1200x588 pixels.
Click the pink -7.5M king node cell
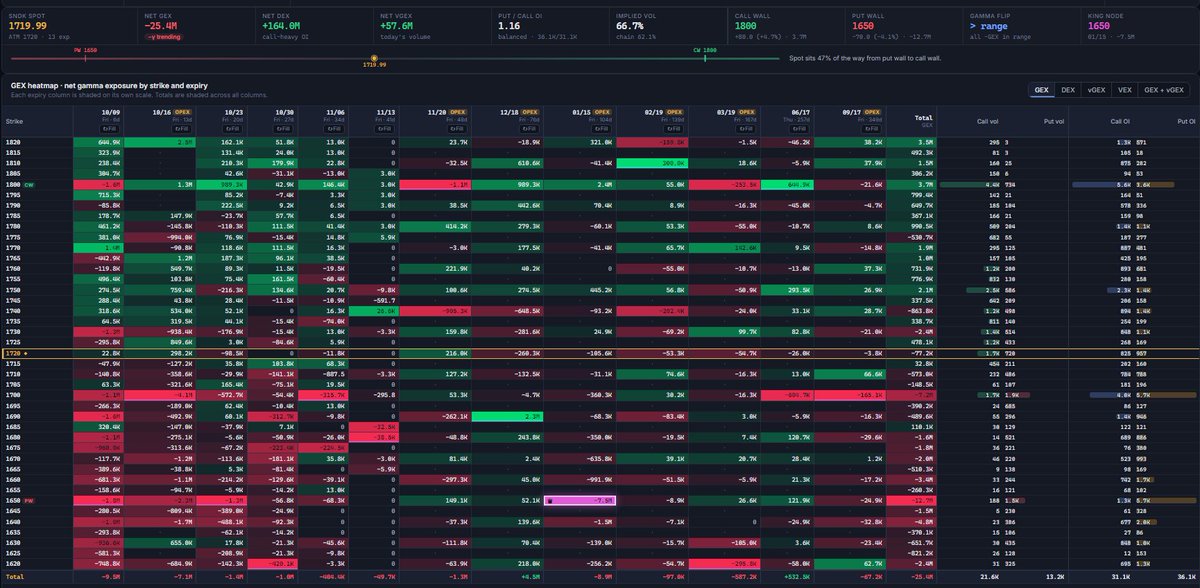pos(580,499)
